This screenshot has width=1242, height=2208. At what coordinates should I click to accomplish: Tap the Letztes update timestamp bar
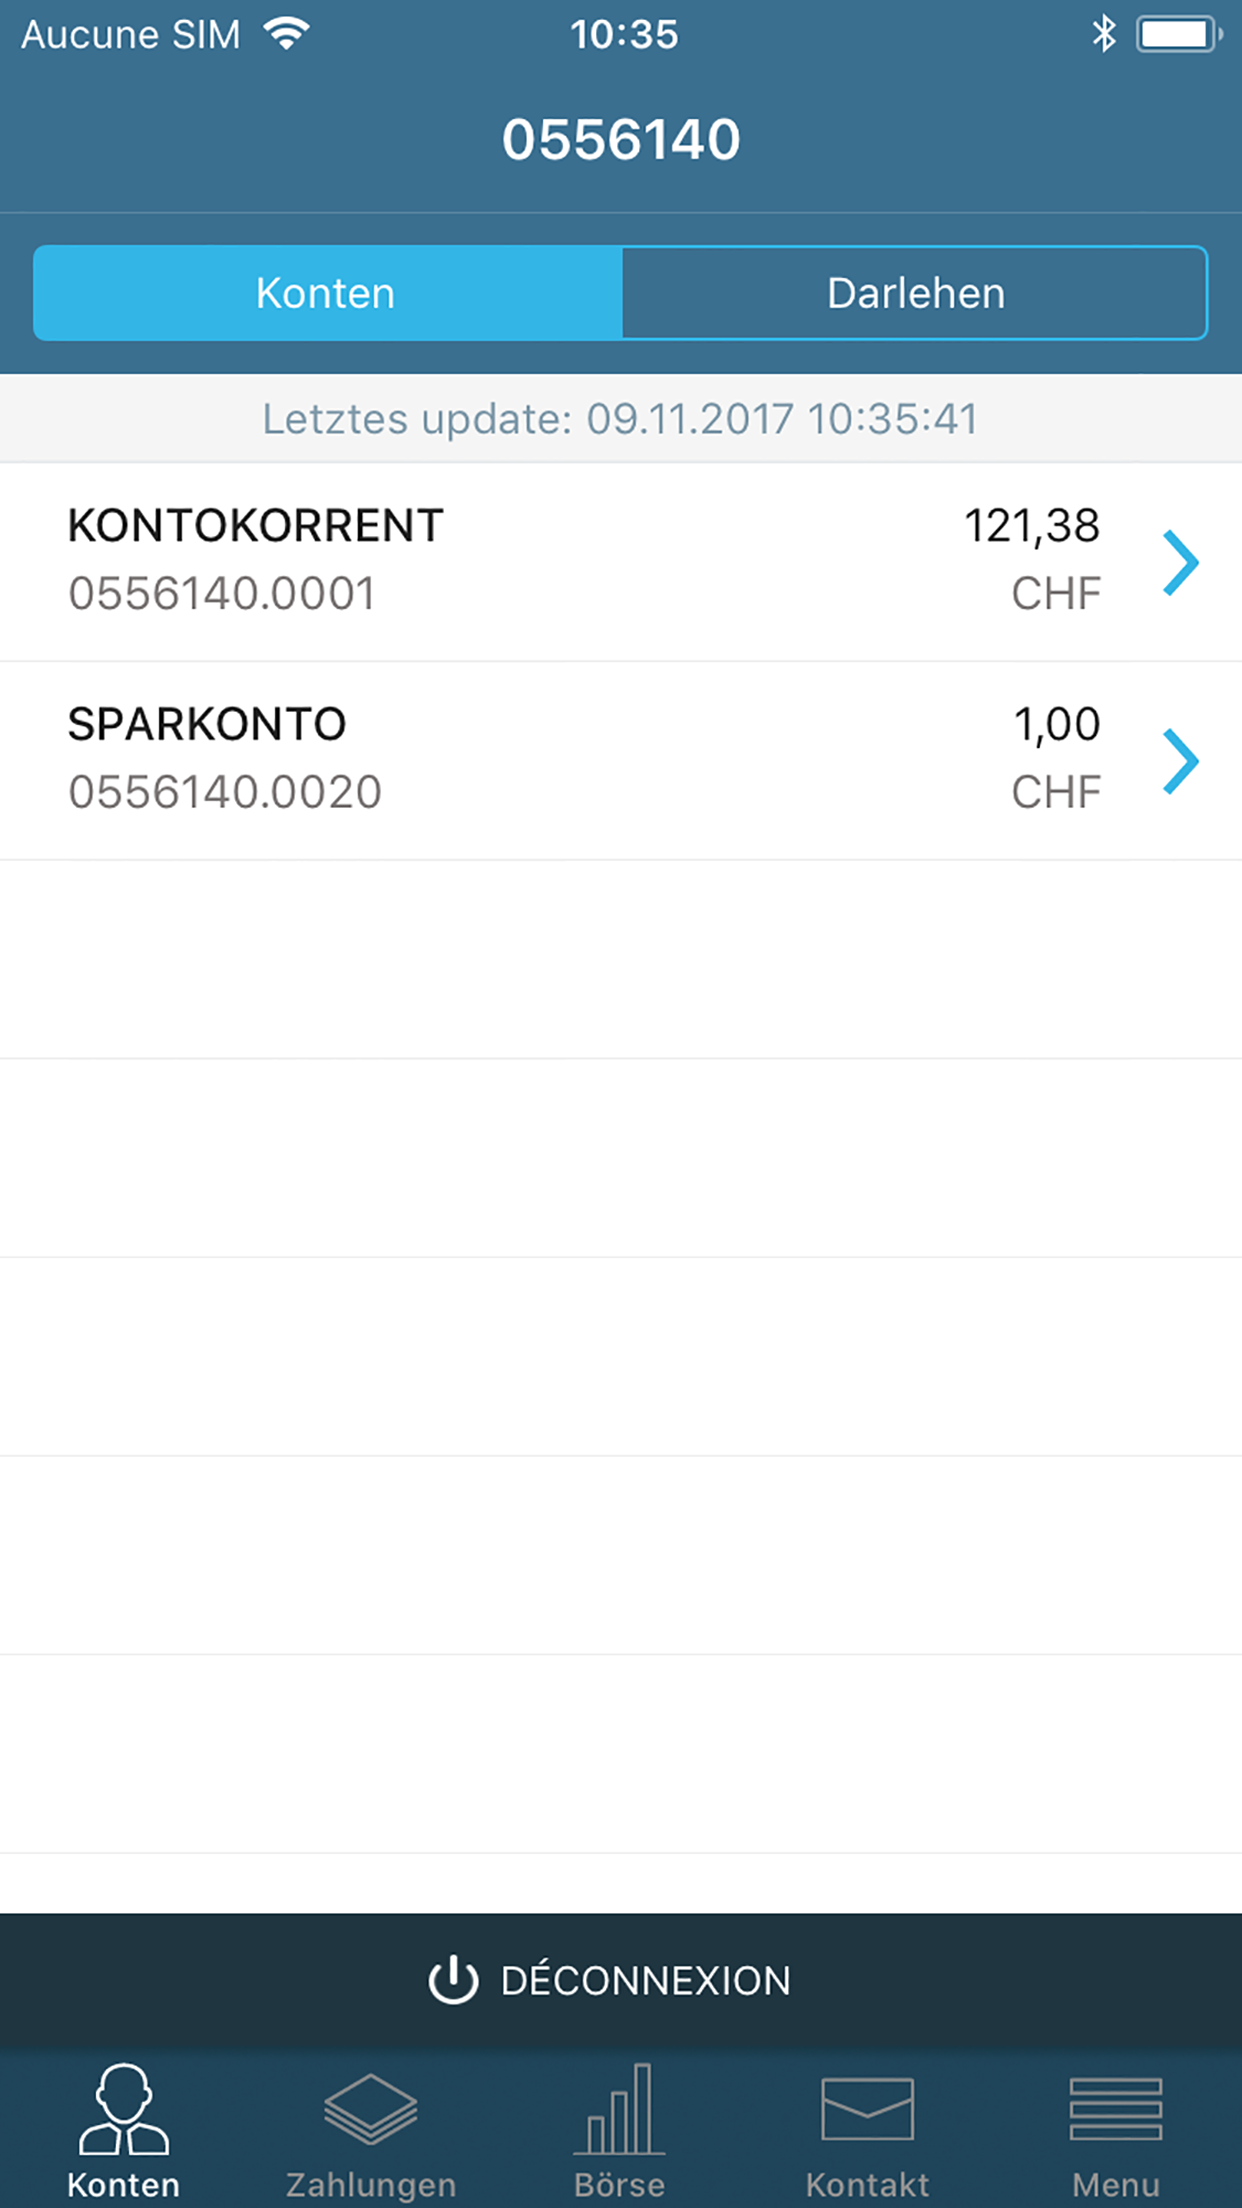[621, 419]
